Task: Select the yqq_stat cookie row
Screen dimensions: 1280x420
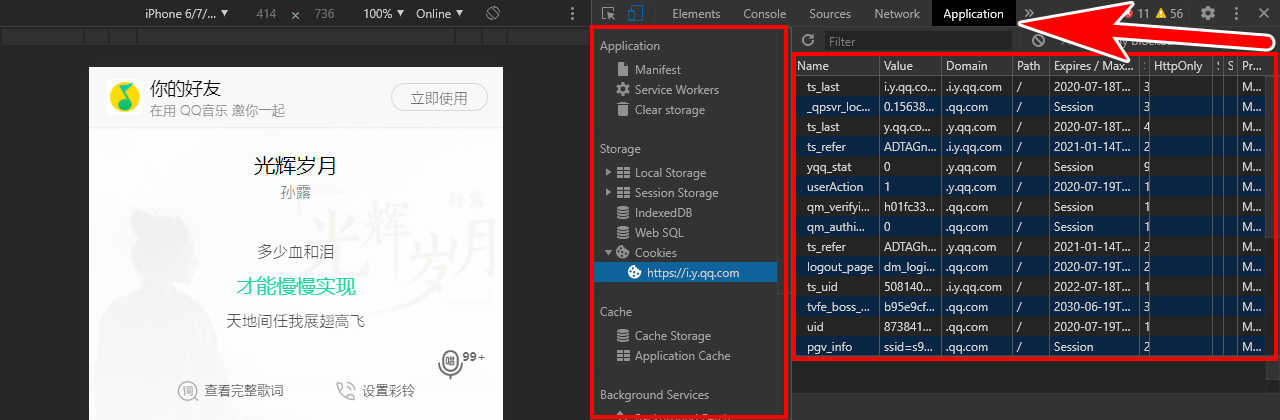Action: coord(1028,167)
